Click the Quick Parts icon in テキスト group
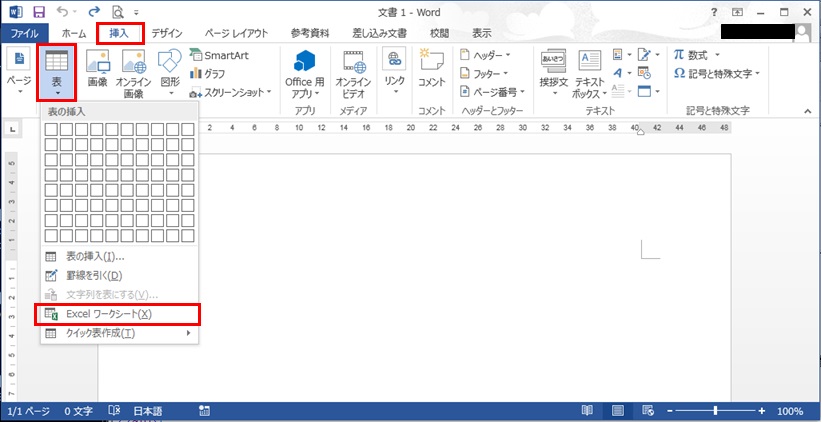The width and height of the screenshot is (822, 422). coord(622,55)
